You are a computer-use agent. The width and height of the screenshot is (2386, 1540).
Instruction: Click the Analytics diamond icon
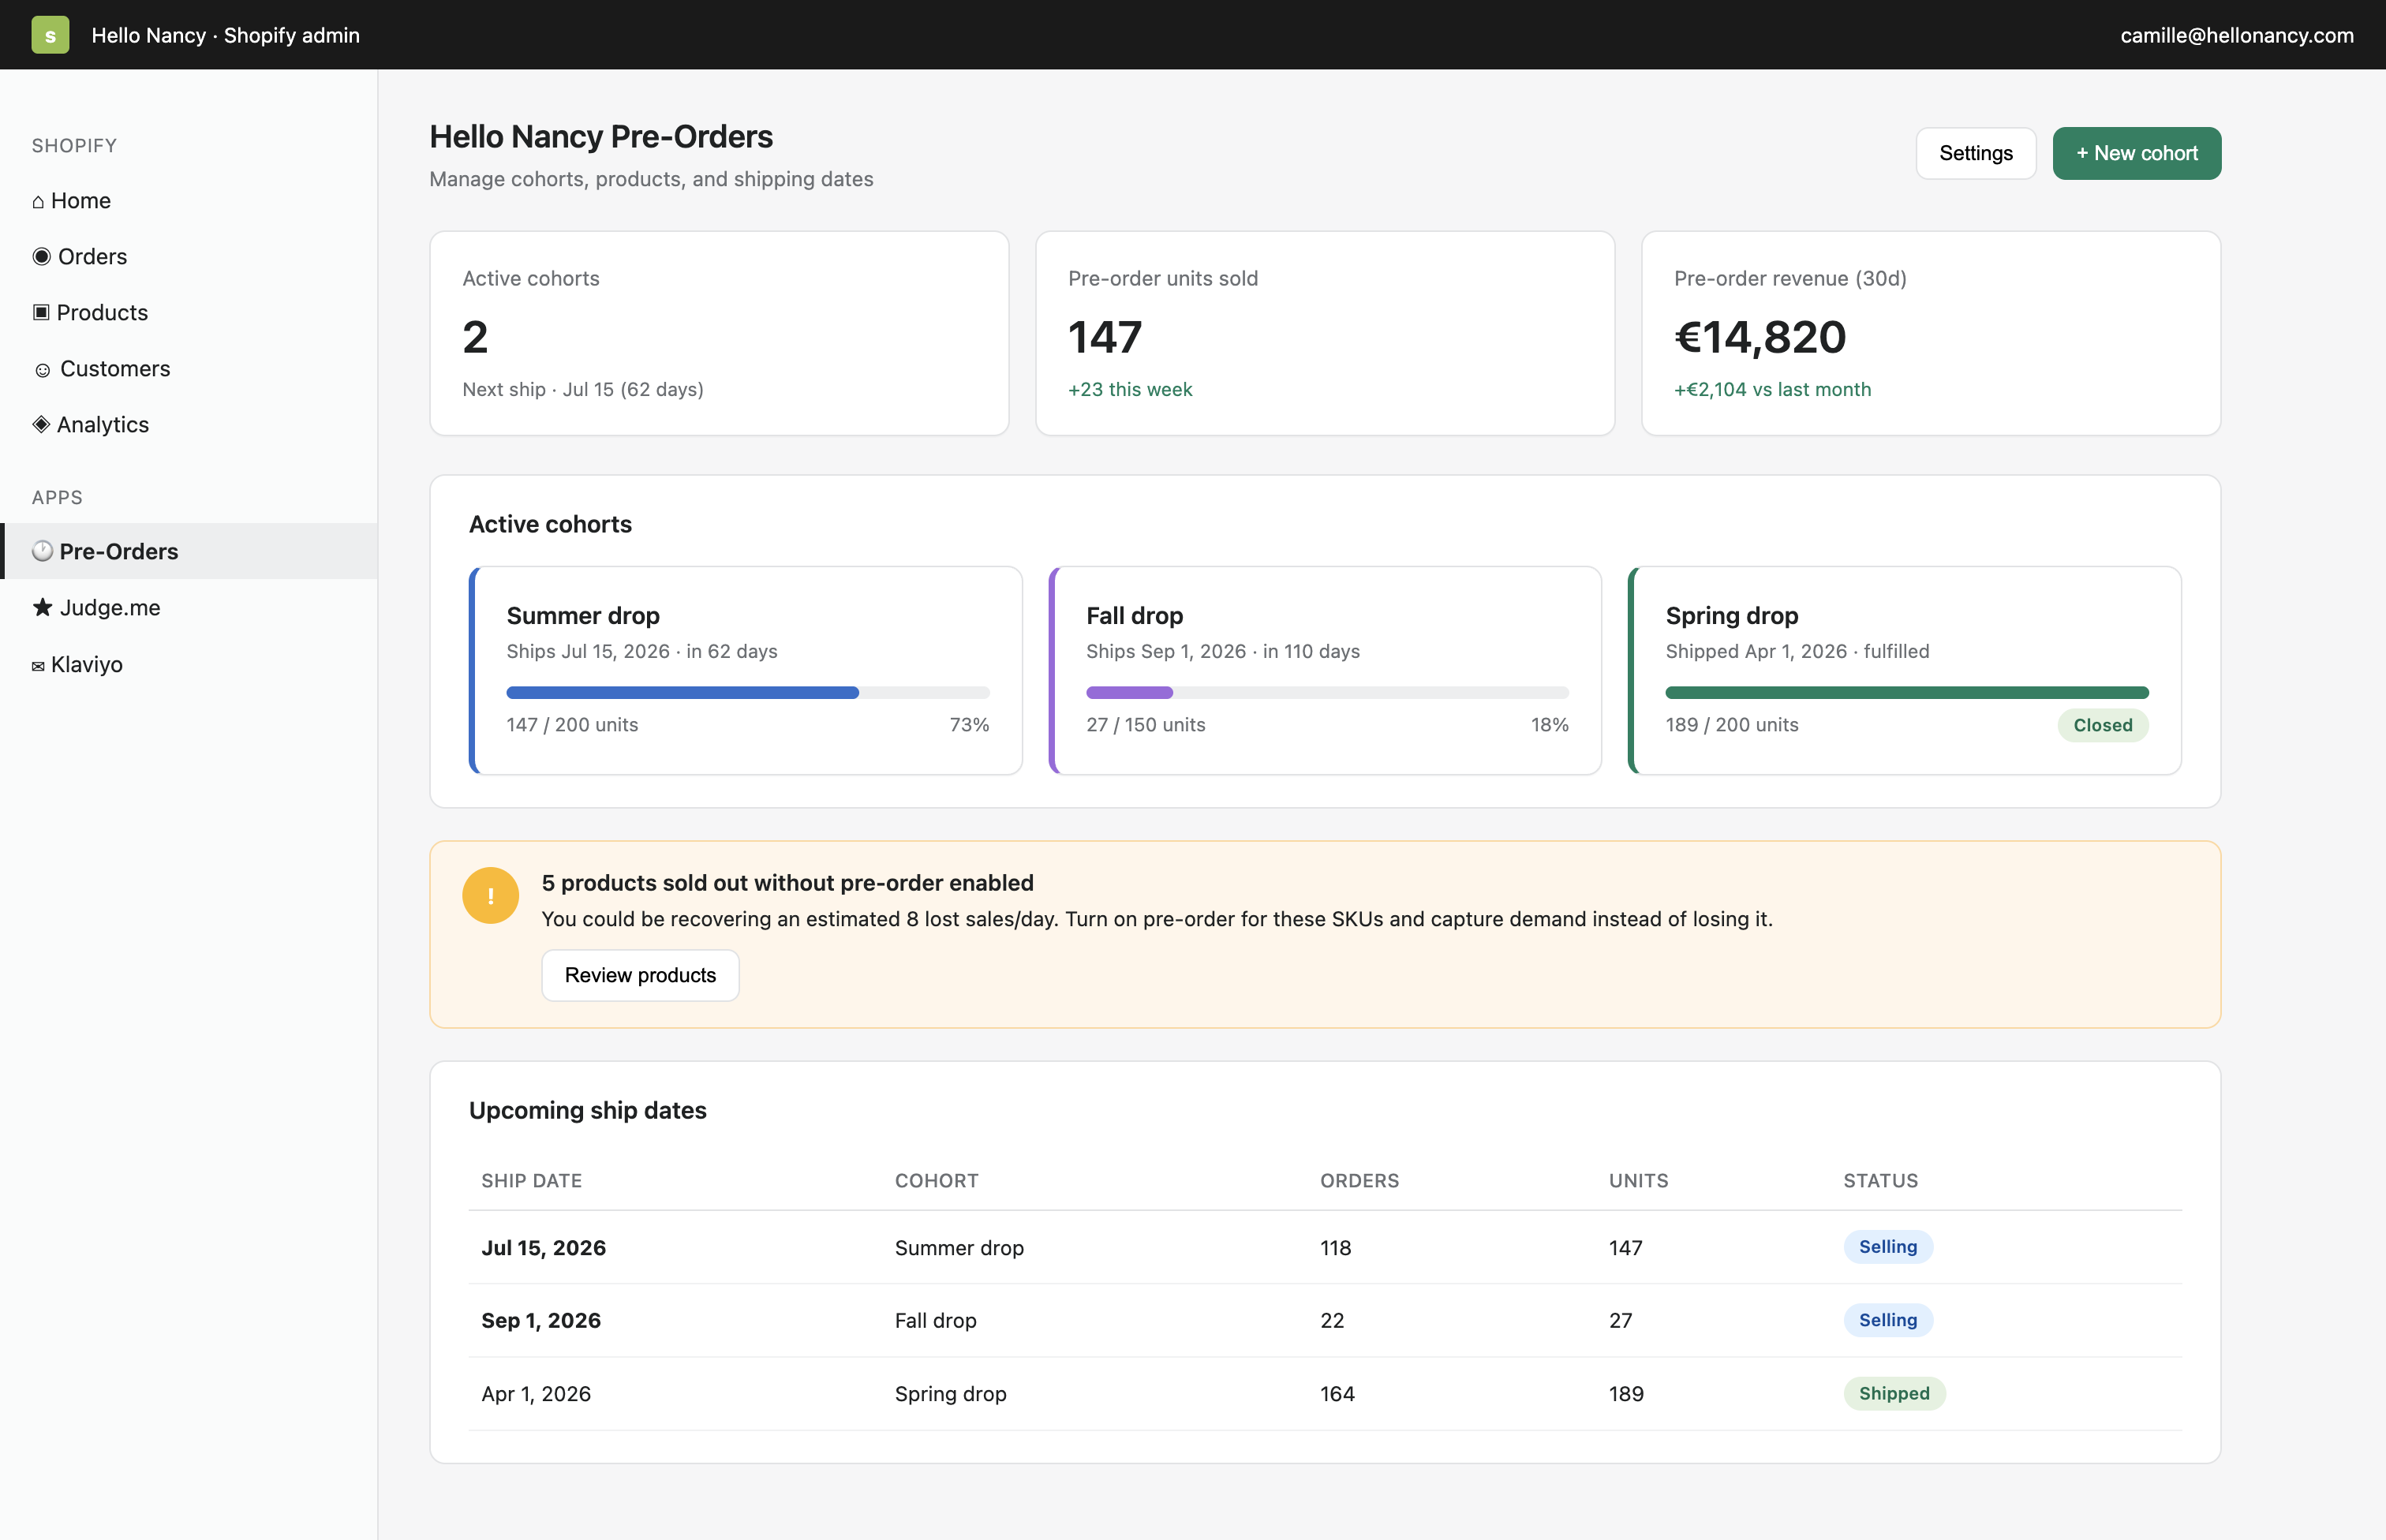click(41, 424)
